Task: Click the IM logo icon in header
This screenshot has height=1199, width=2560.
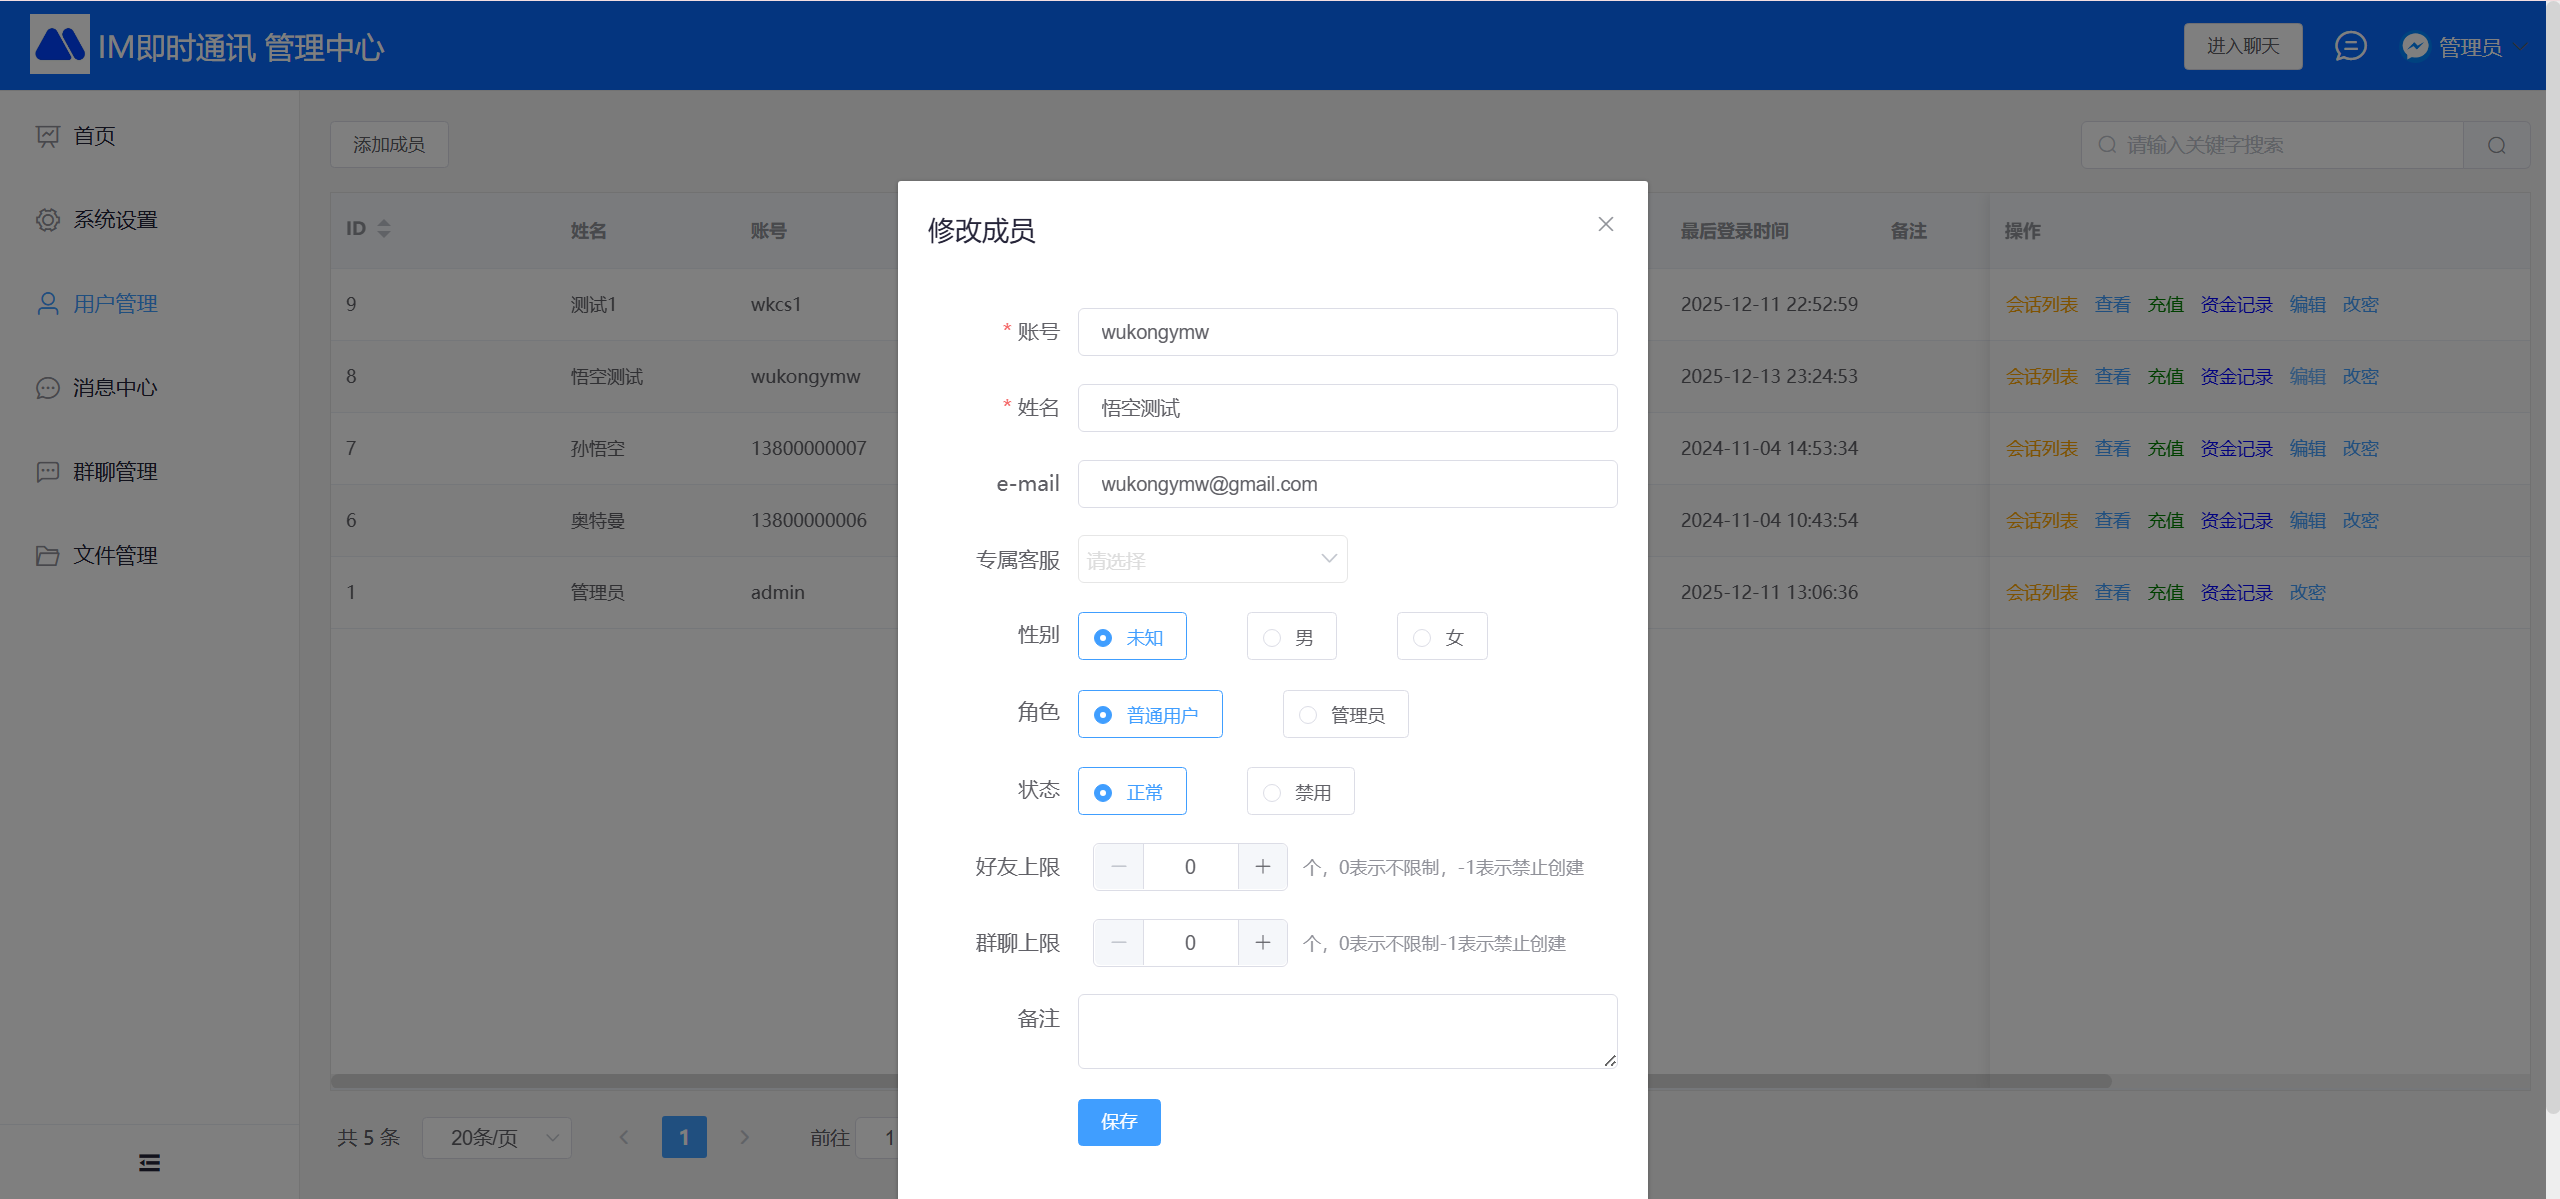Action: (x=59, y=45)
